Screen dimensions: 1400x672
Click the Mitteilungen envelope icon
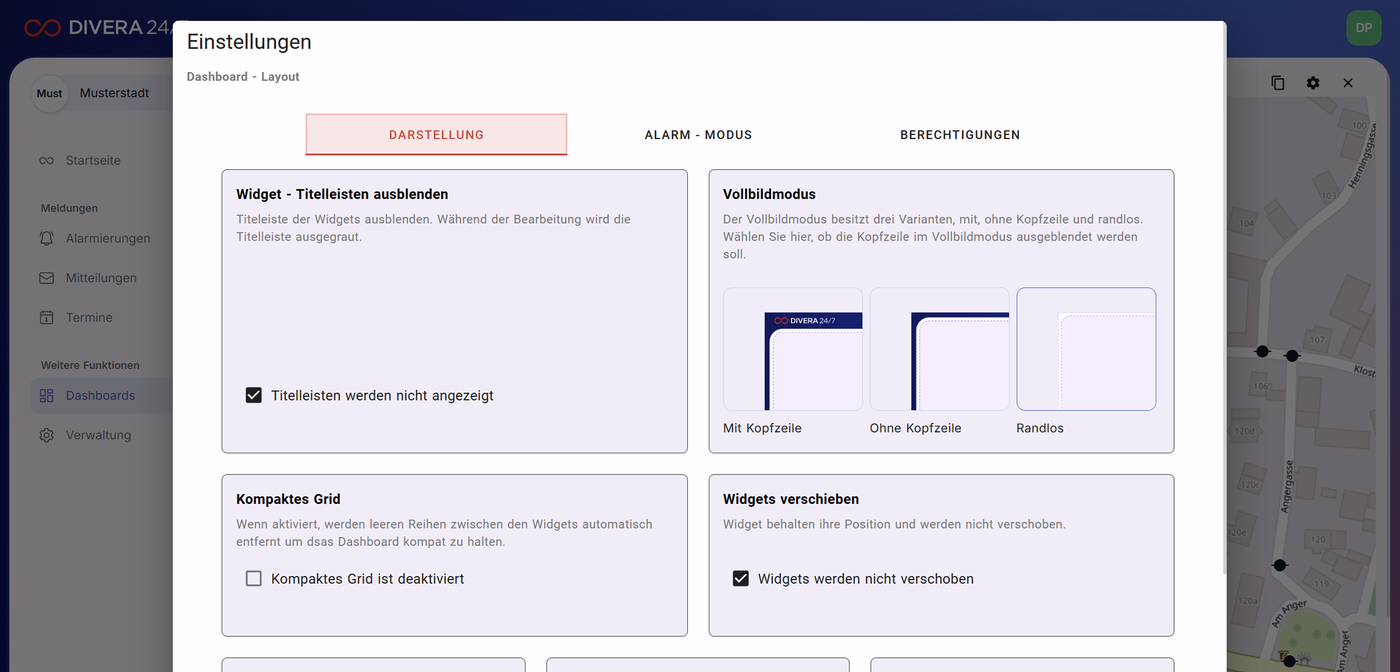(47, 278)
